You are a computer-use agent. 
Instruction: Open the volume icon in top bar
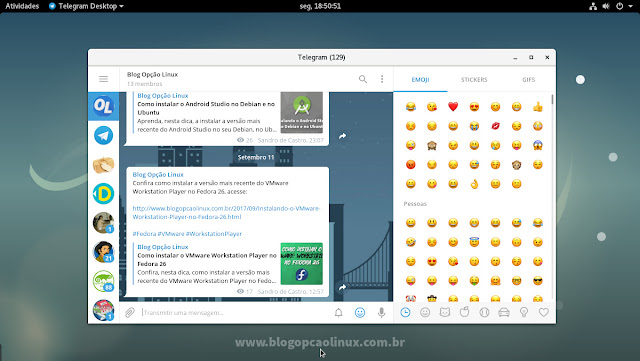click(x=606, y=6)
